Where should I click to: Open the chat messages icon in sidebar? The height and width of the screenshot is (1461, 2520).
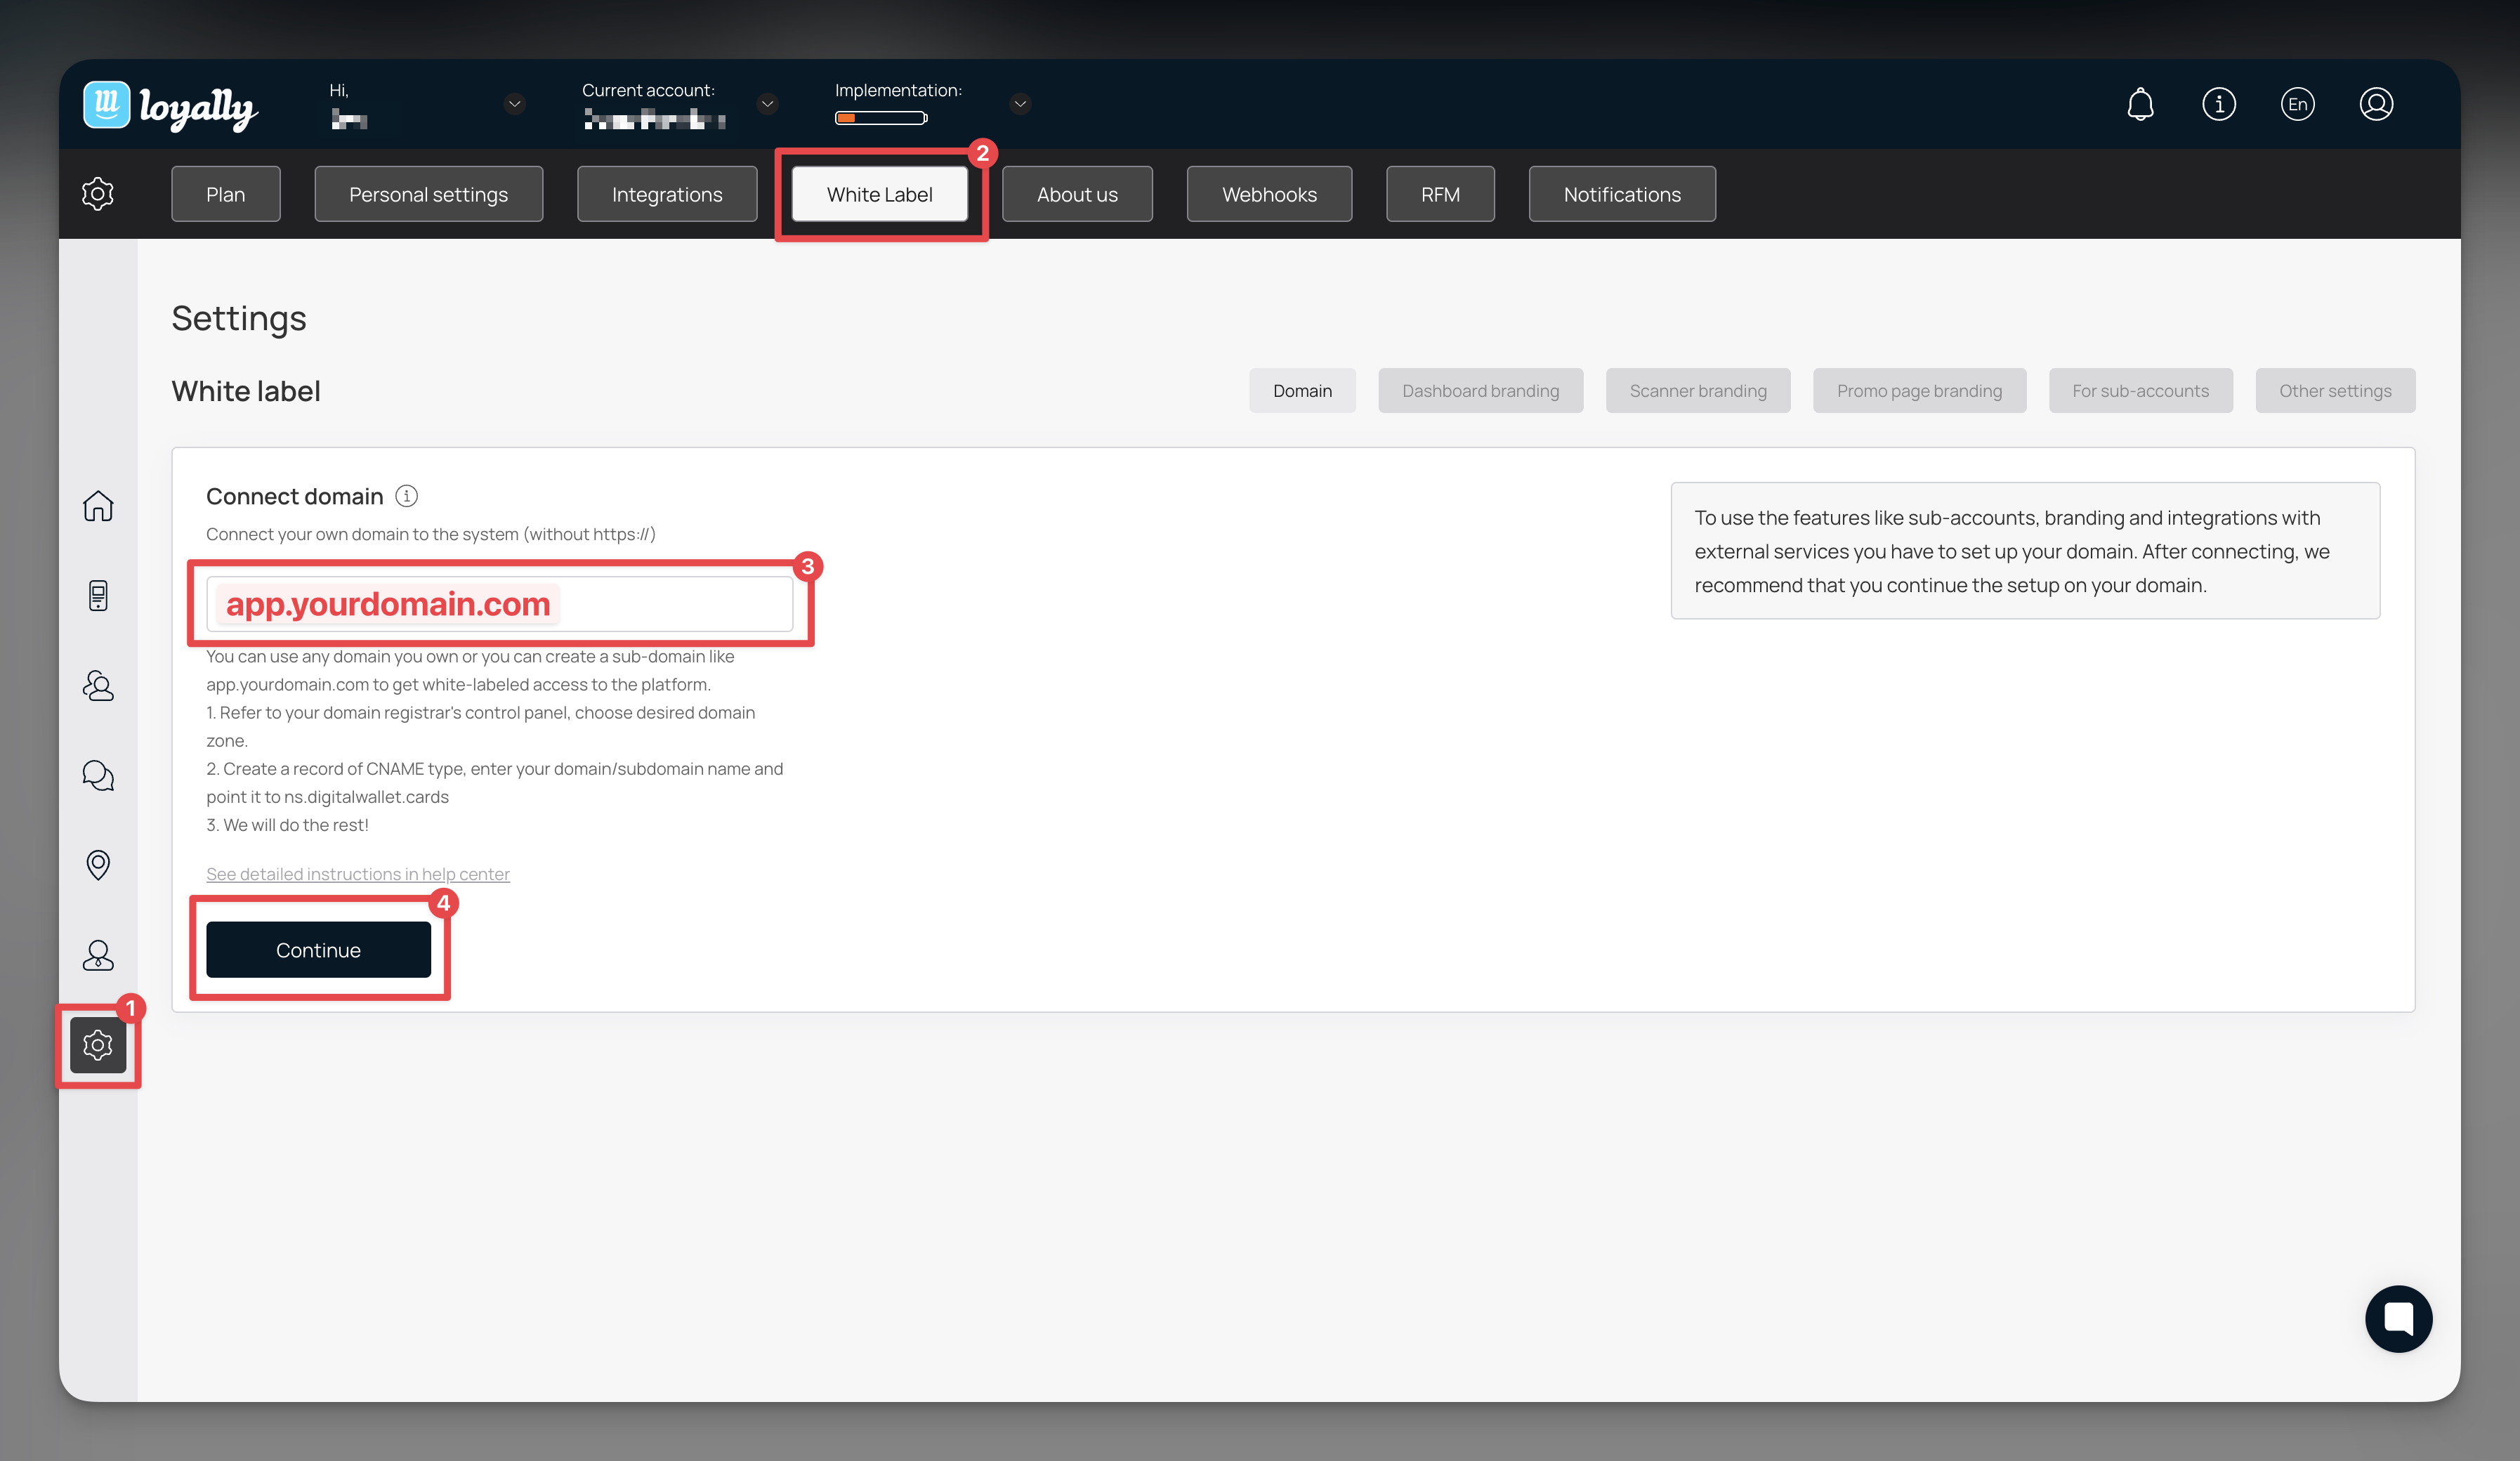pyautogui.click(x=98, y=775)
